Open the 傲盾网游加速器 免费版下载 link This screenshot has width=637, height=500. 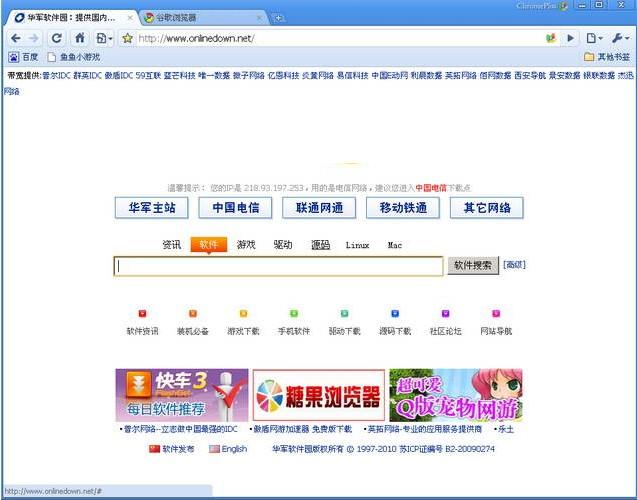coord(303,429)
